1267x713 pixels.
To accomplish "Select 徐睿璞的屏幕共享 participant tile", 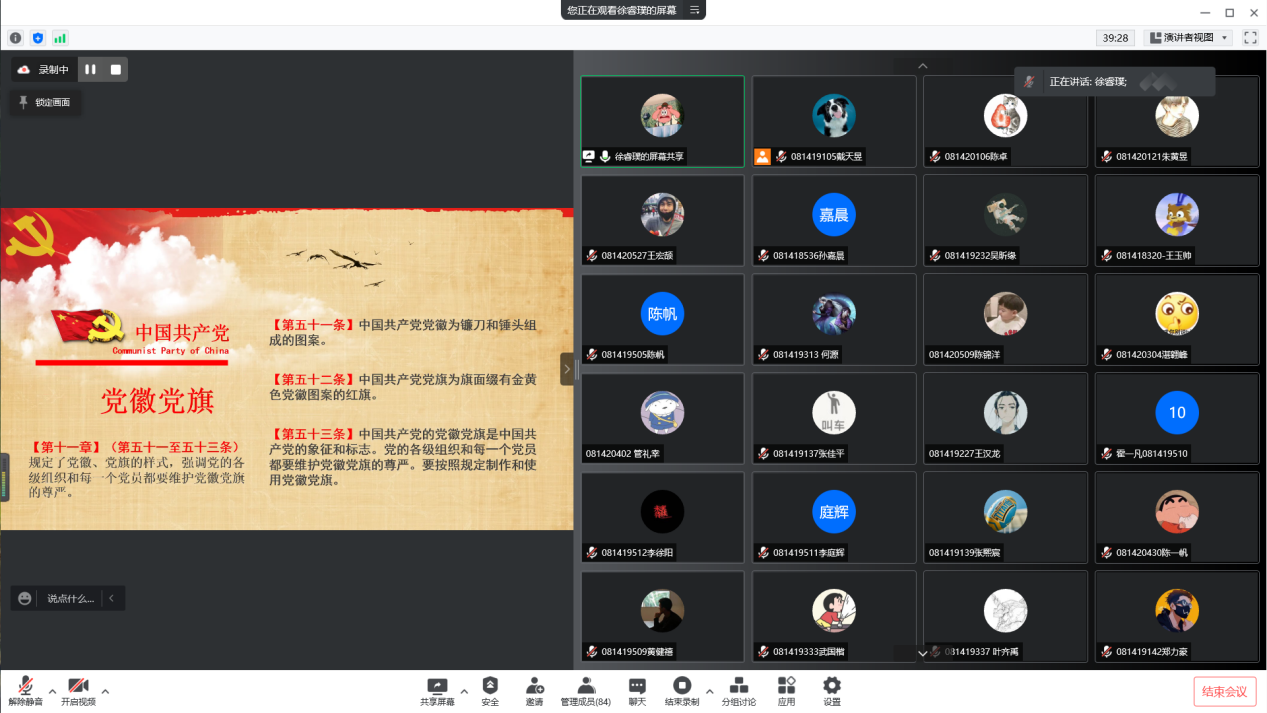I will [662, 121].
